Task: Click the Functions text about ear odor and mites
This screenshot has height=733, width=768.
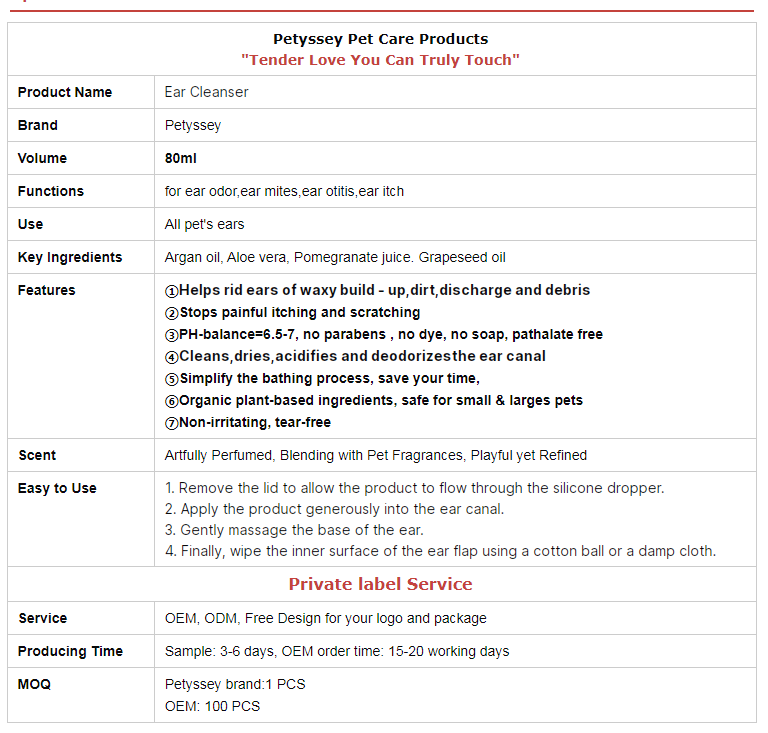Action: pos(284,191)
